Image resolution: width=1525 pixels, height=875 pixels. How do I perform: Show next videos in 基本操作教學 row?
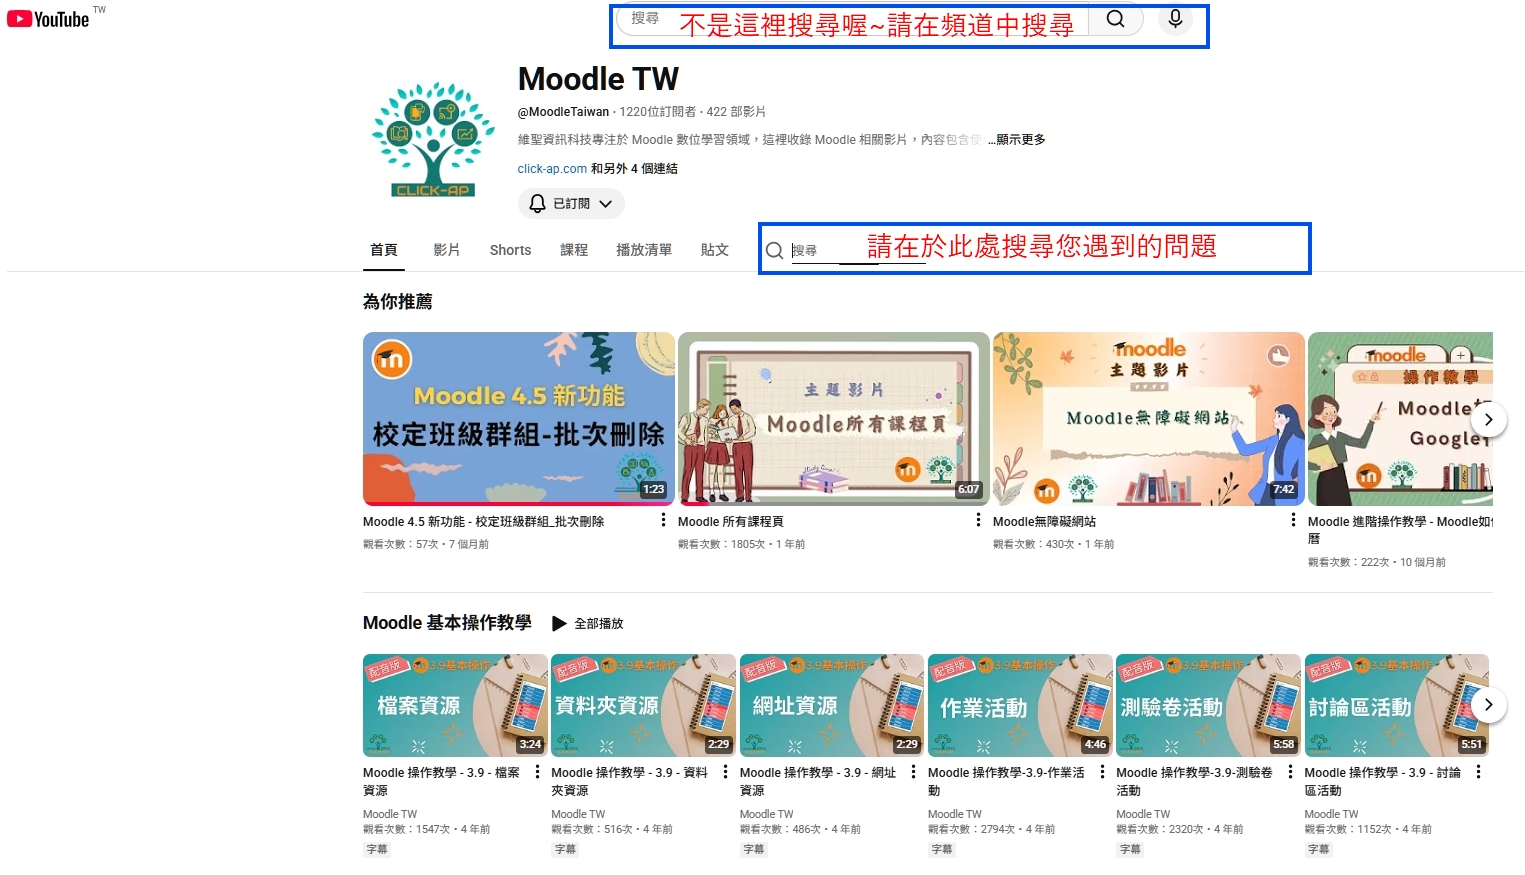(1488, 705)
